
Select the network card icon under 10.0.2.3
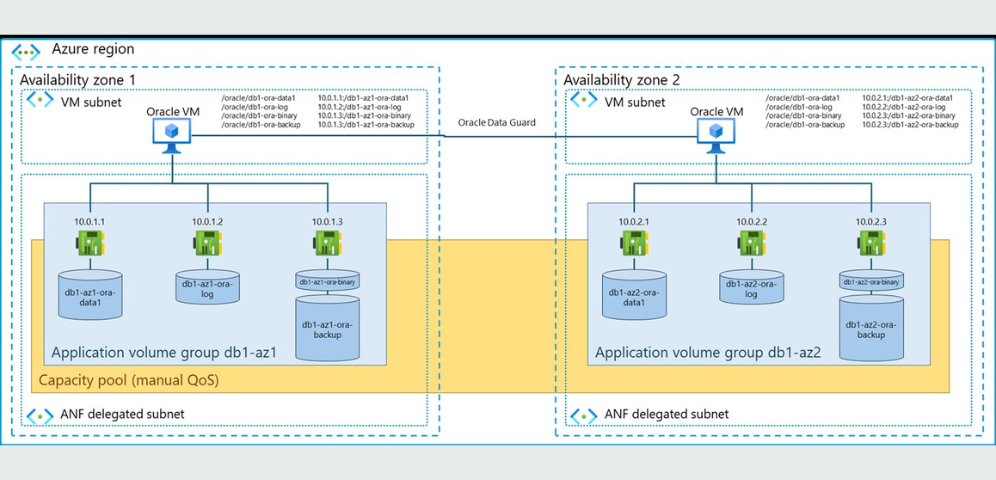(x=871, y=243)
